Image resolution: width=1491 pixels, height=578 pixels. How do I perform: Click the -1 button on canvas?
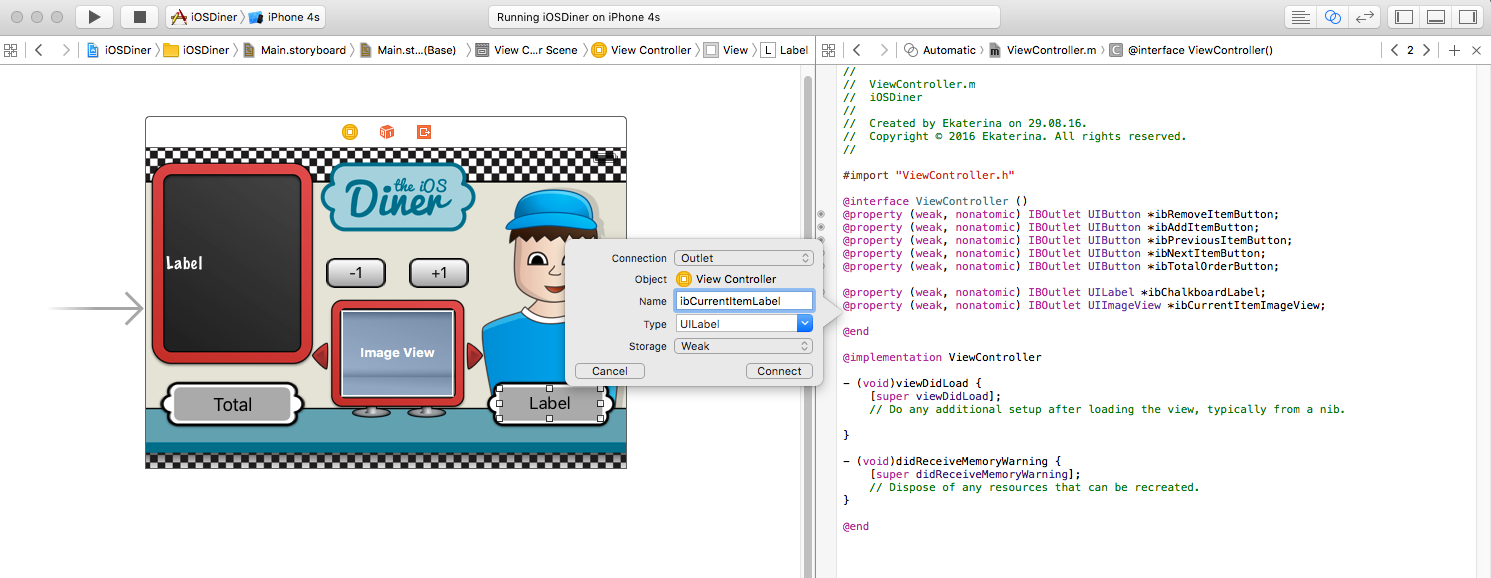(x=355, y=273)
